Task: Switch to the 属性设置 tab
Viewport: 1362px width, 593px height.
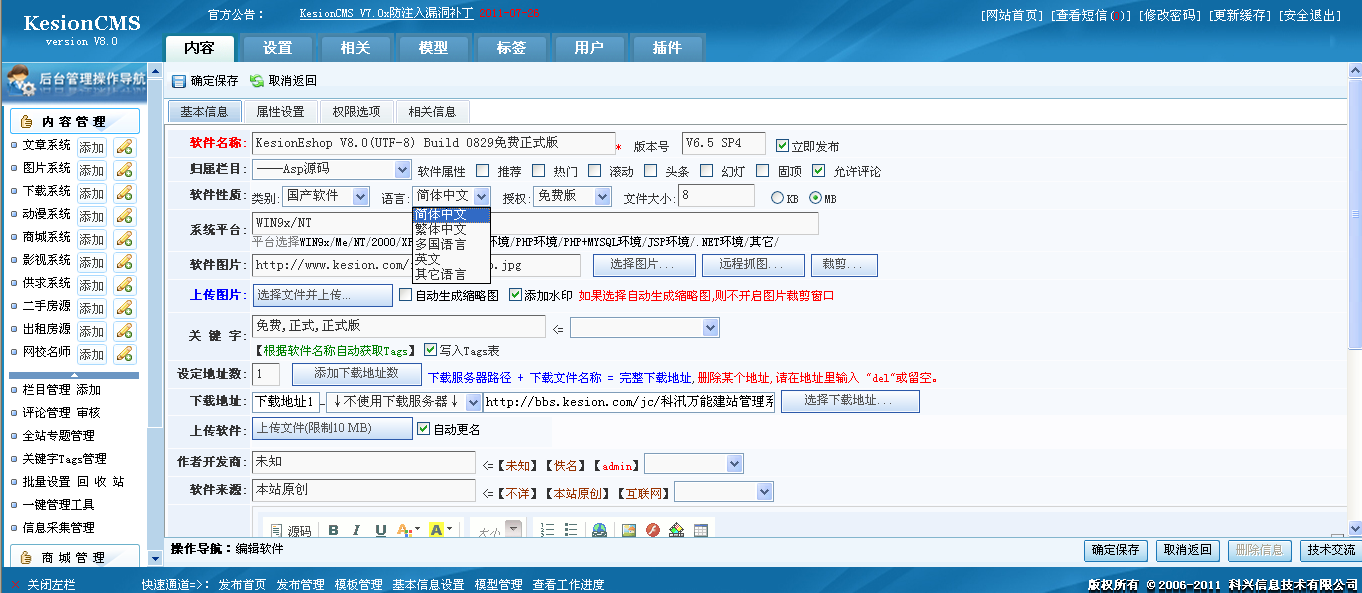Action: (x=280, y=112)
